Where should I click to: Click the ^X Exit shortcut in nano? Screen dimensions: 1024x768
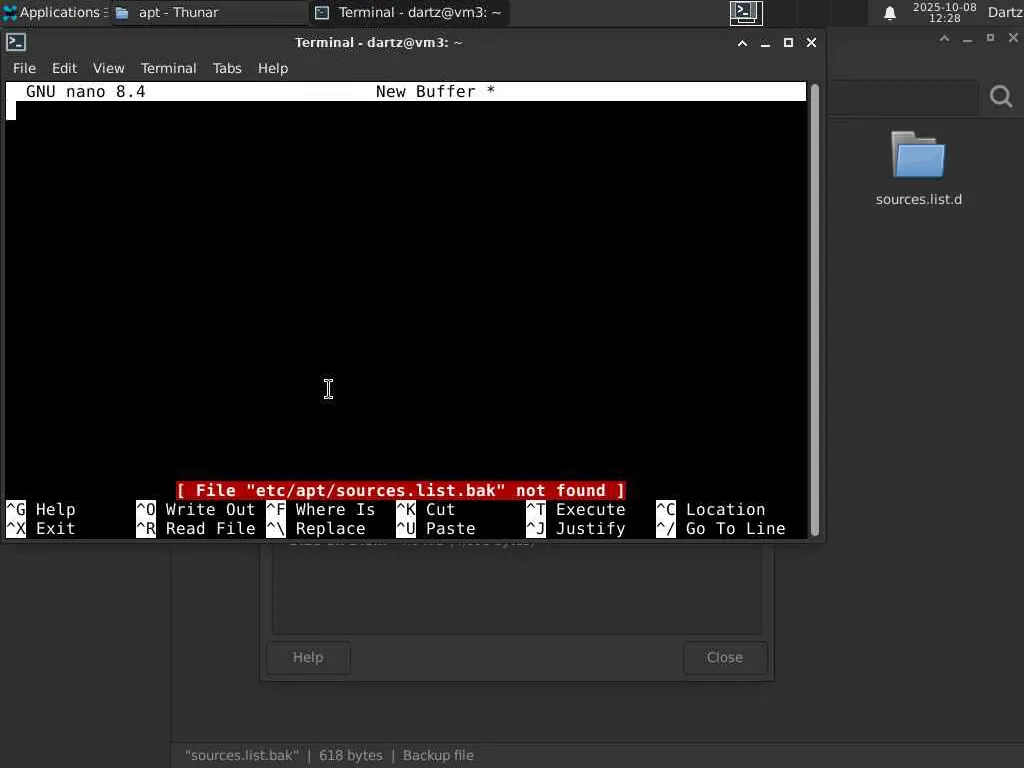click(x=40, y=528)
